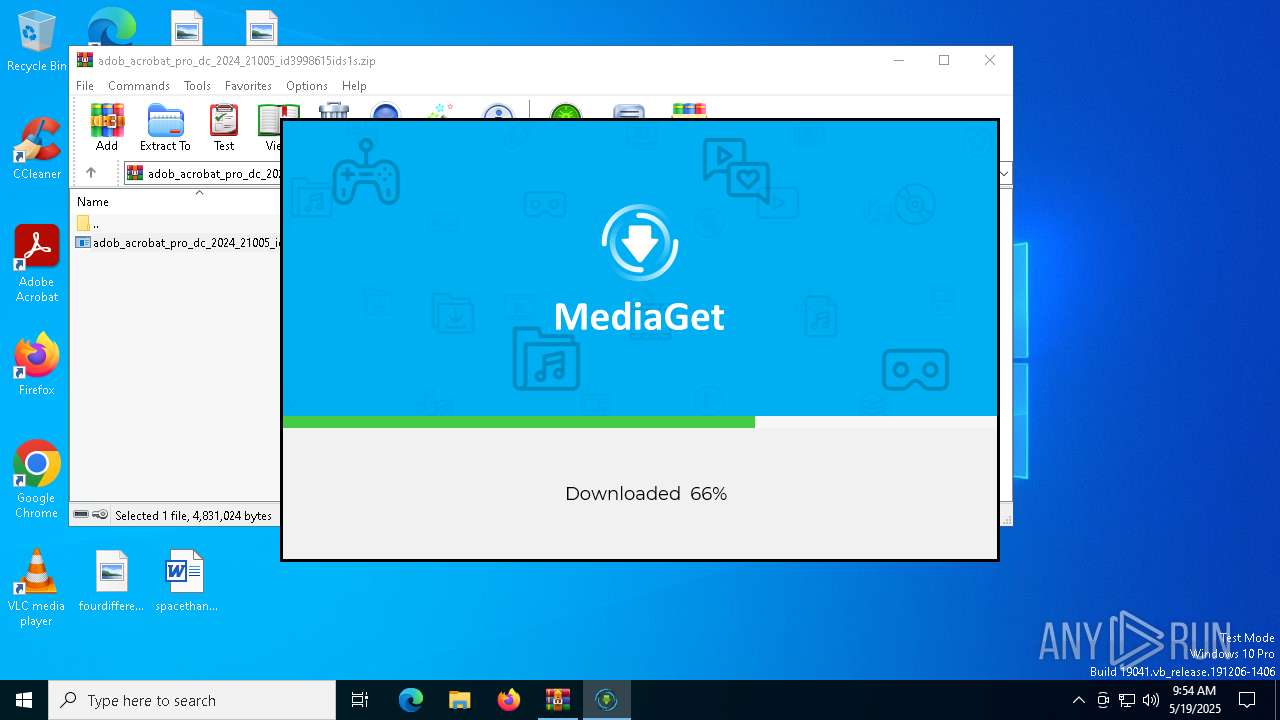This screenshot has width=1280, height=720.
Task: Open the Firefox desktop shortcut
Action: (x=37, y=365)
